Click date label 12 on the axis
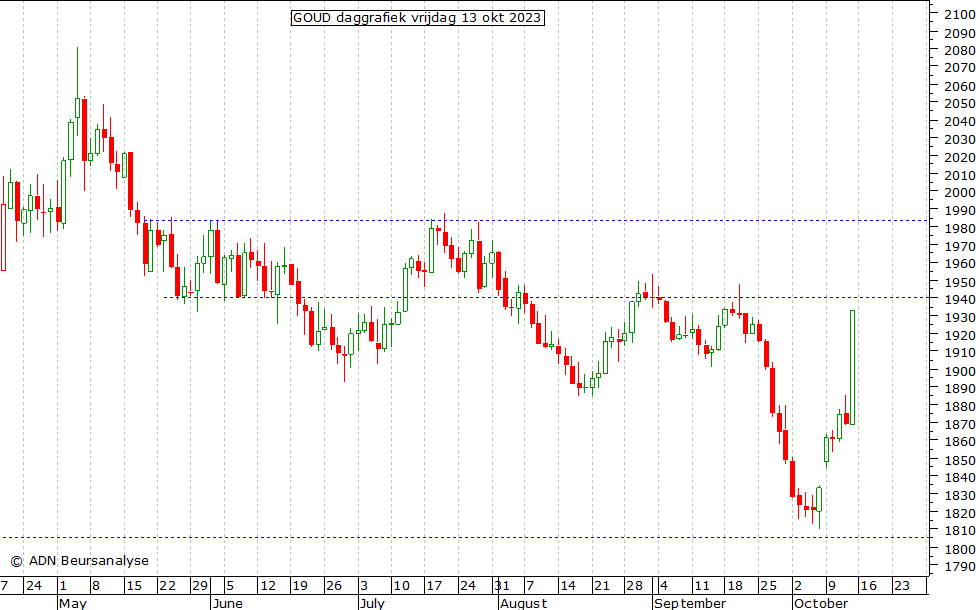 point(268,586)
